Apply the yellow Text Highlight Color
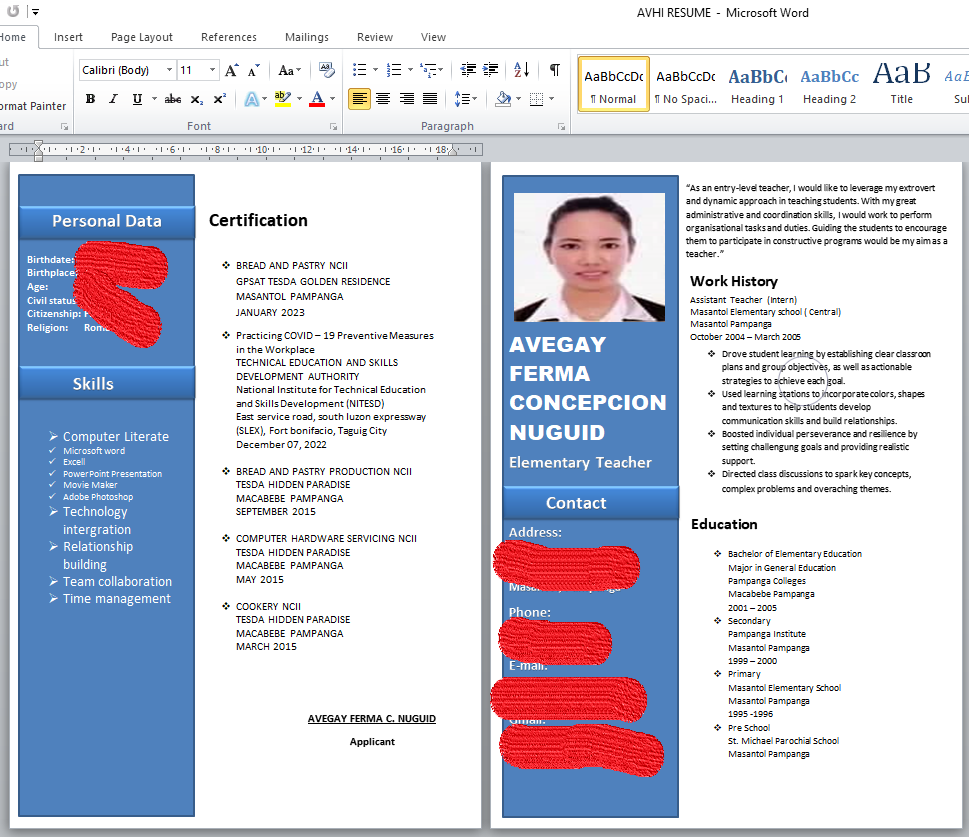 tap(283, 99)
